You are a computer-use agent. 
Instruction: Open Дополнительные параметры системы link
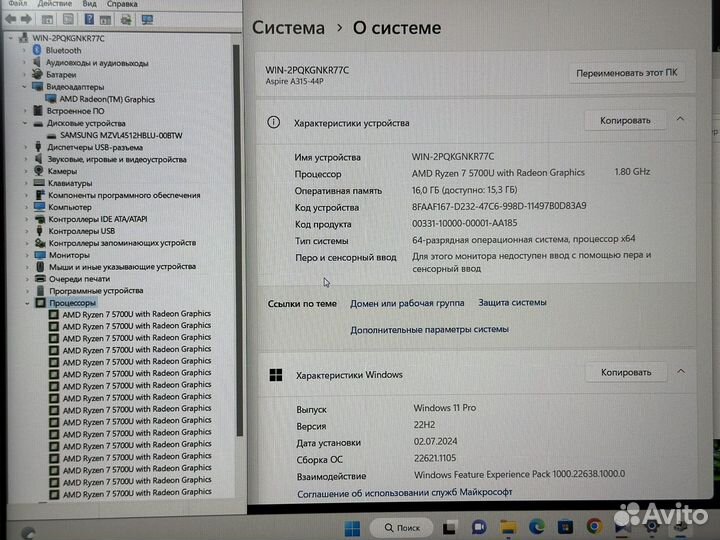429,330
